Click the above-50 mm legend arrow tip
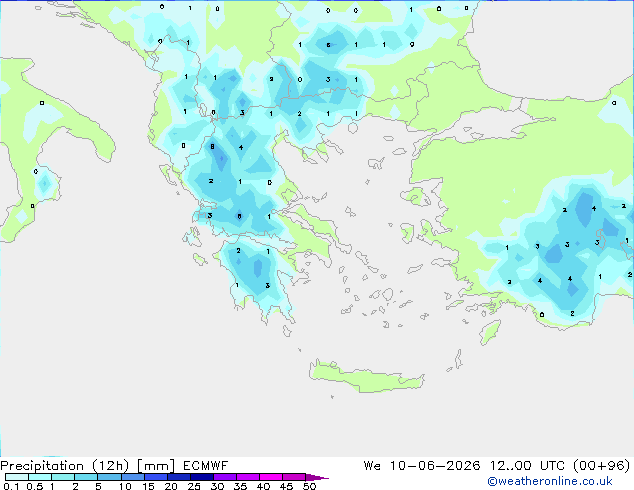The width and height of the screenshot is (634, 490). coord(317,478)
